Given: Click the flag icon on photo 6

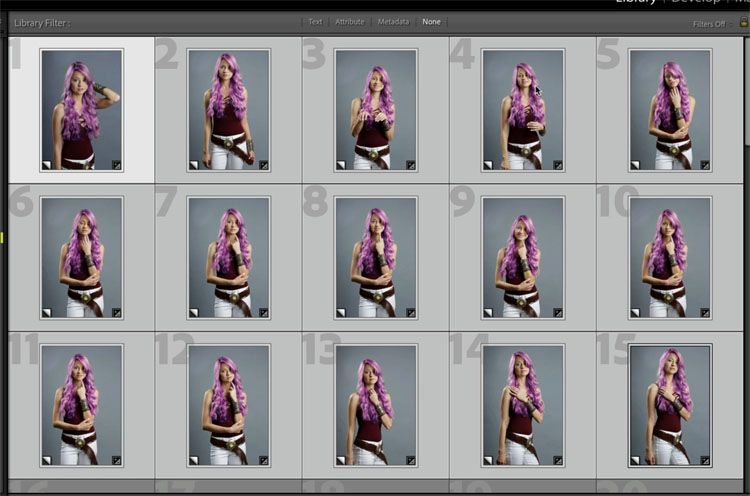Looking at the screenshot, I should click(x=46, y=313).
